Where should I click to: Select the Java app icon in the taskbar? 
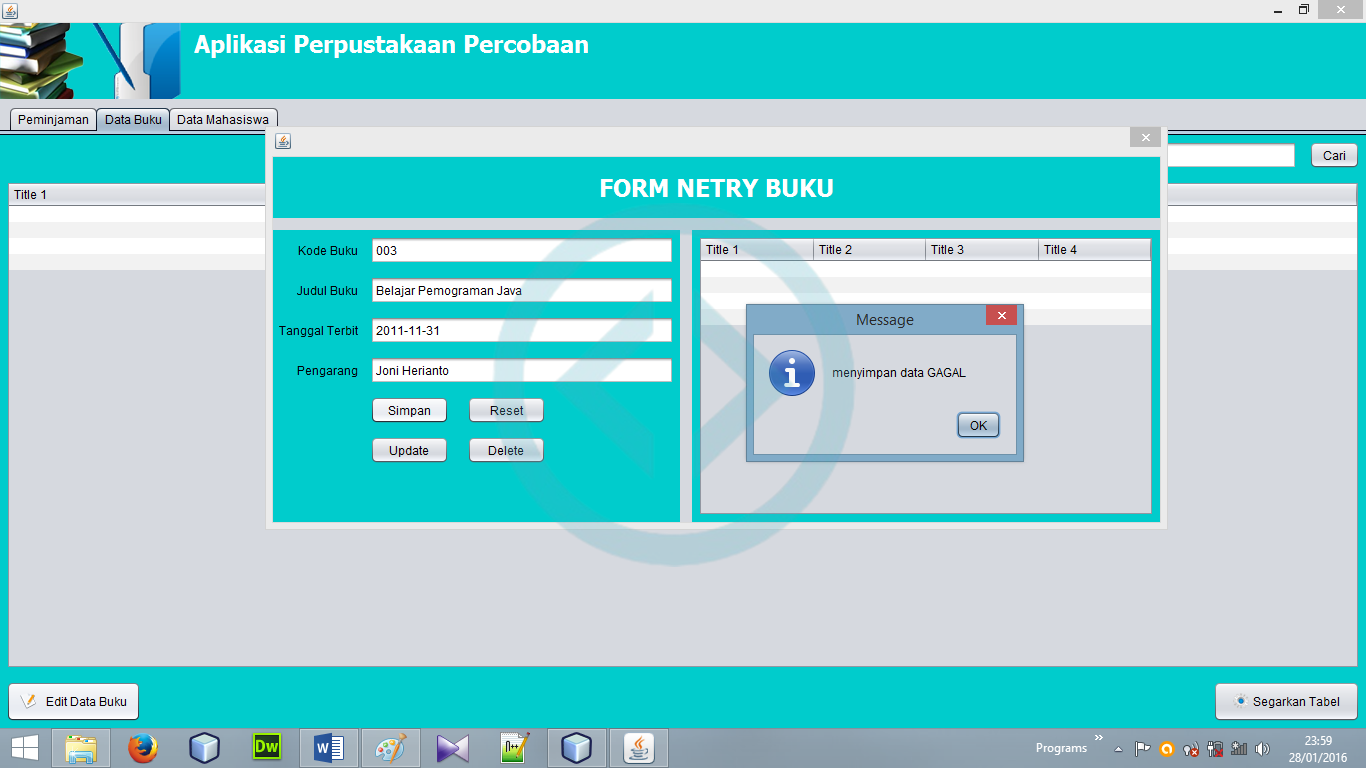coord(638,748)
